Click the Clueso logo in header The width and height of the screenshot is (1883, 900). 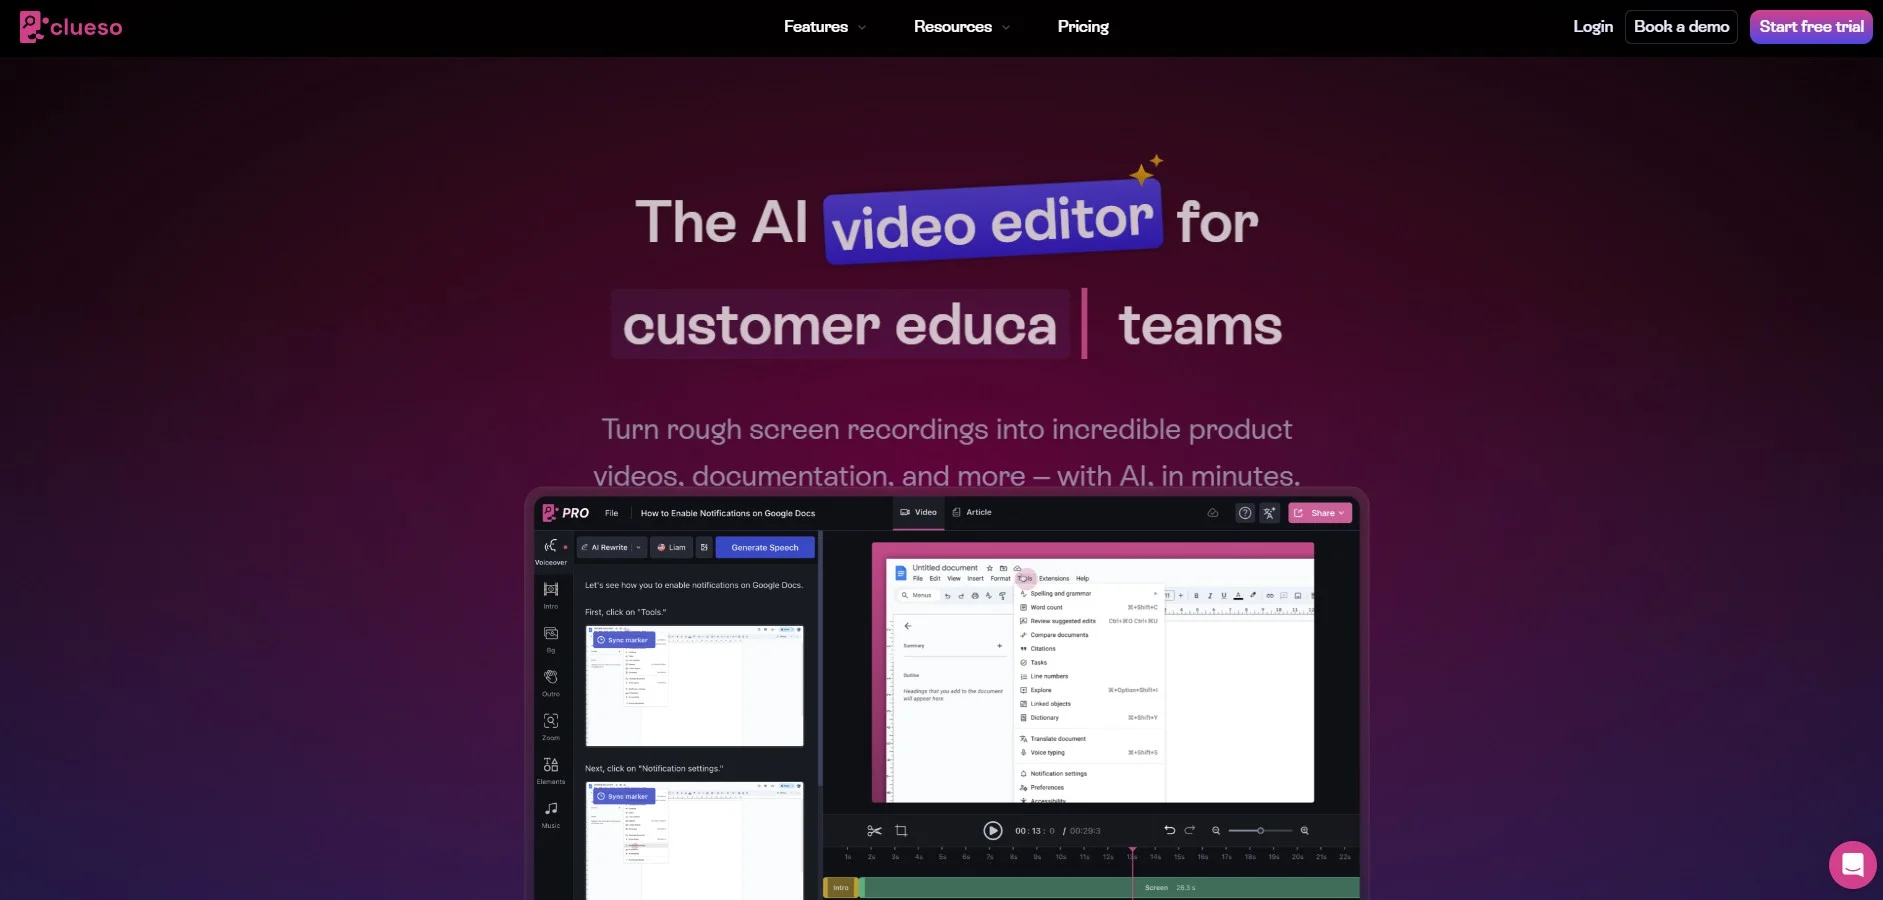(71, 27)
